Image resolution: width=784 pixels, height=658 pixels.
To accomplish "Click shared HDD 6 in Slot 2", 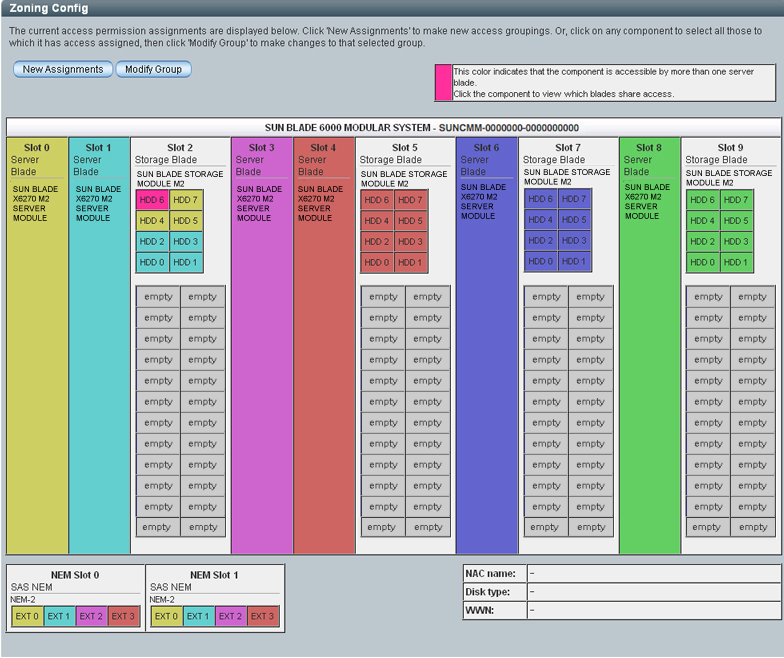I will (x=152, y=200).
